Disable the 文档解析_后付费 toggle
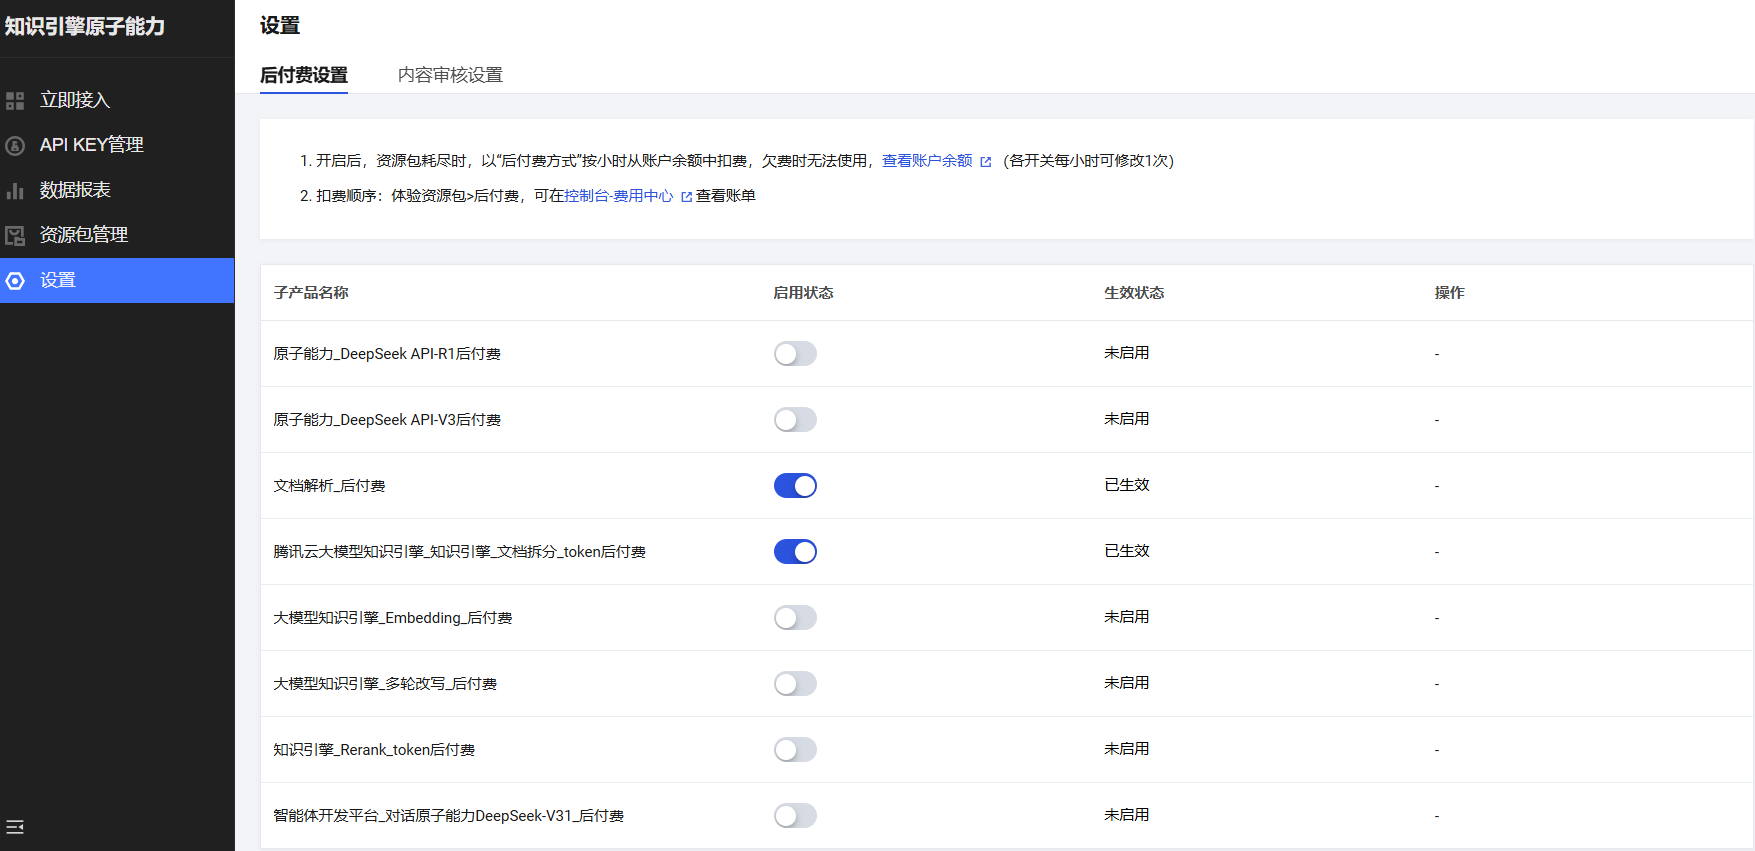The height and width of the screenshot is (851, 1755). [x=795, y=486]
